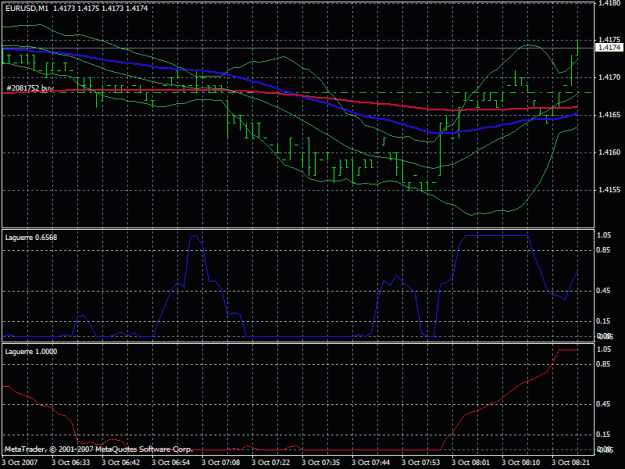Click the 3 Oct 07:44 time label
Viewport: 625px width, 469px height.
click(371, 463)
